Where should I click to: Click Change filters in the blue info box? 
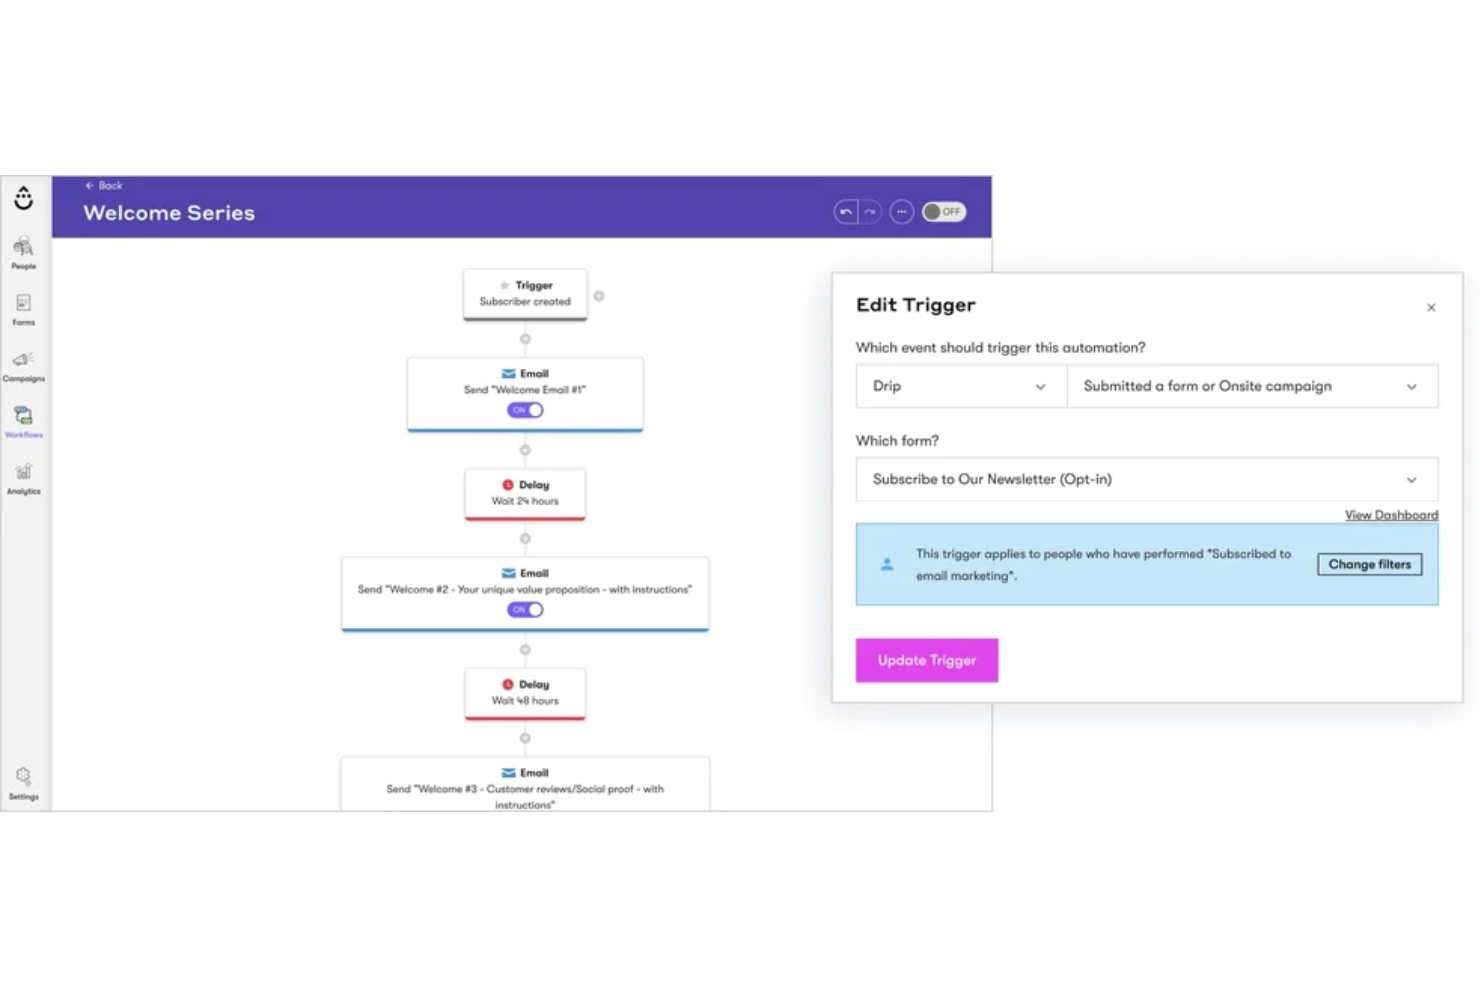coord(1368,564)
